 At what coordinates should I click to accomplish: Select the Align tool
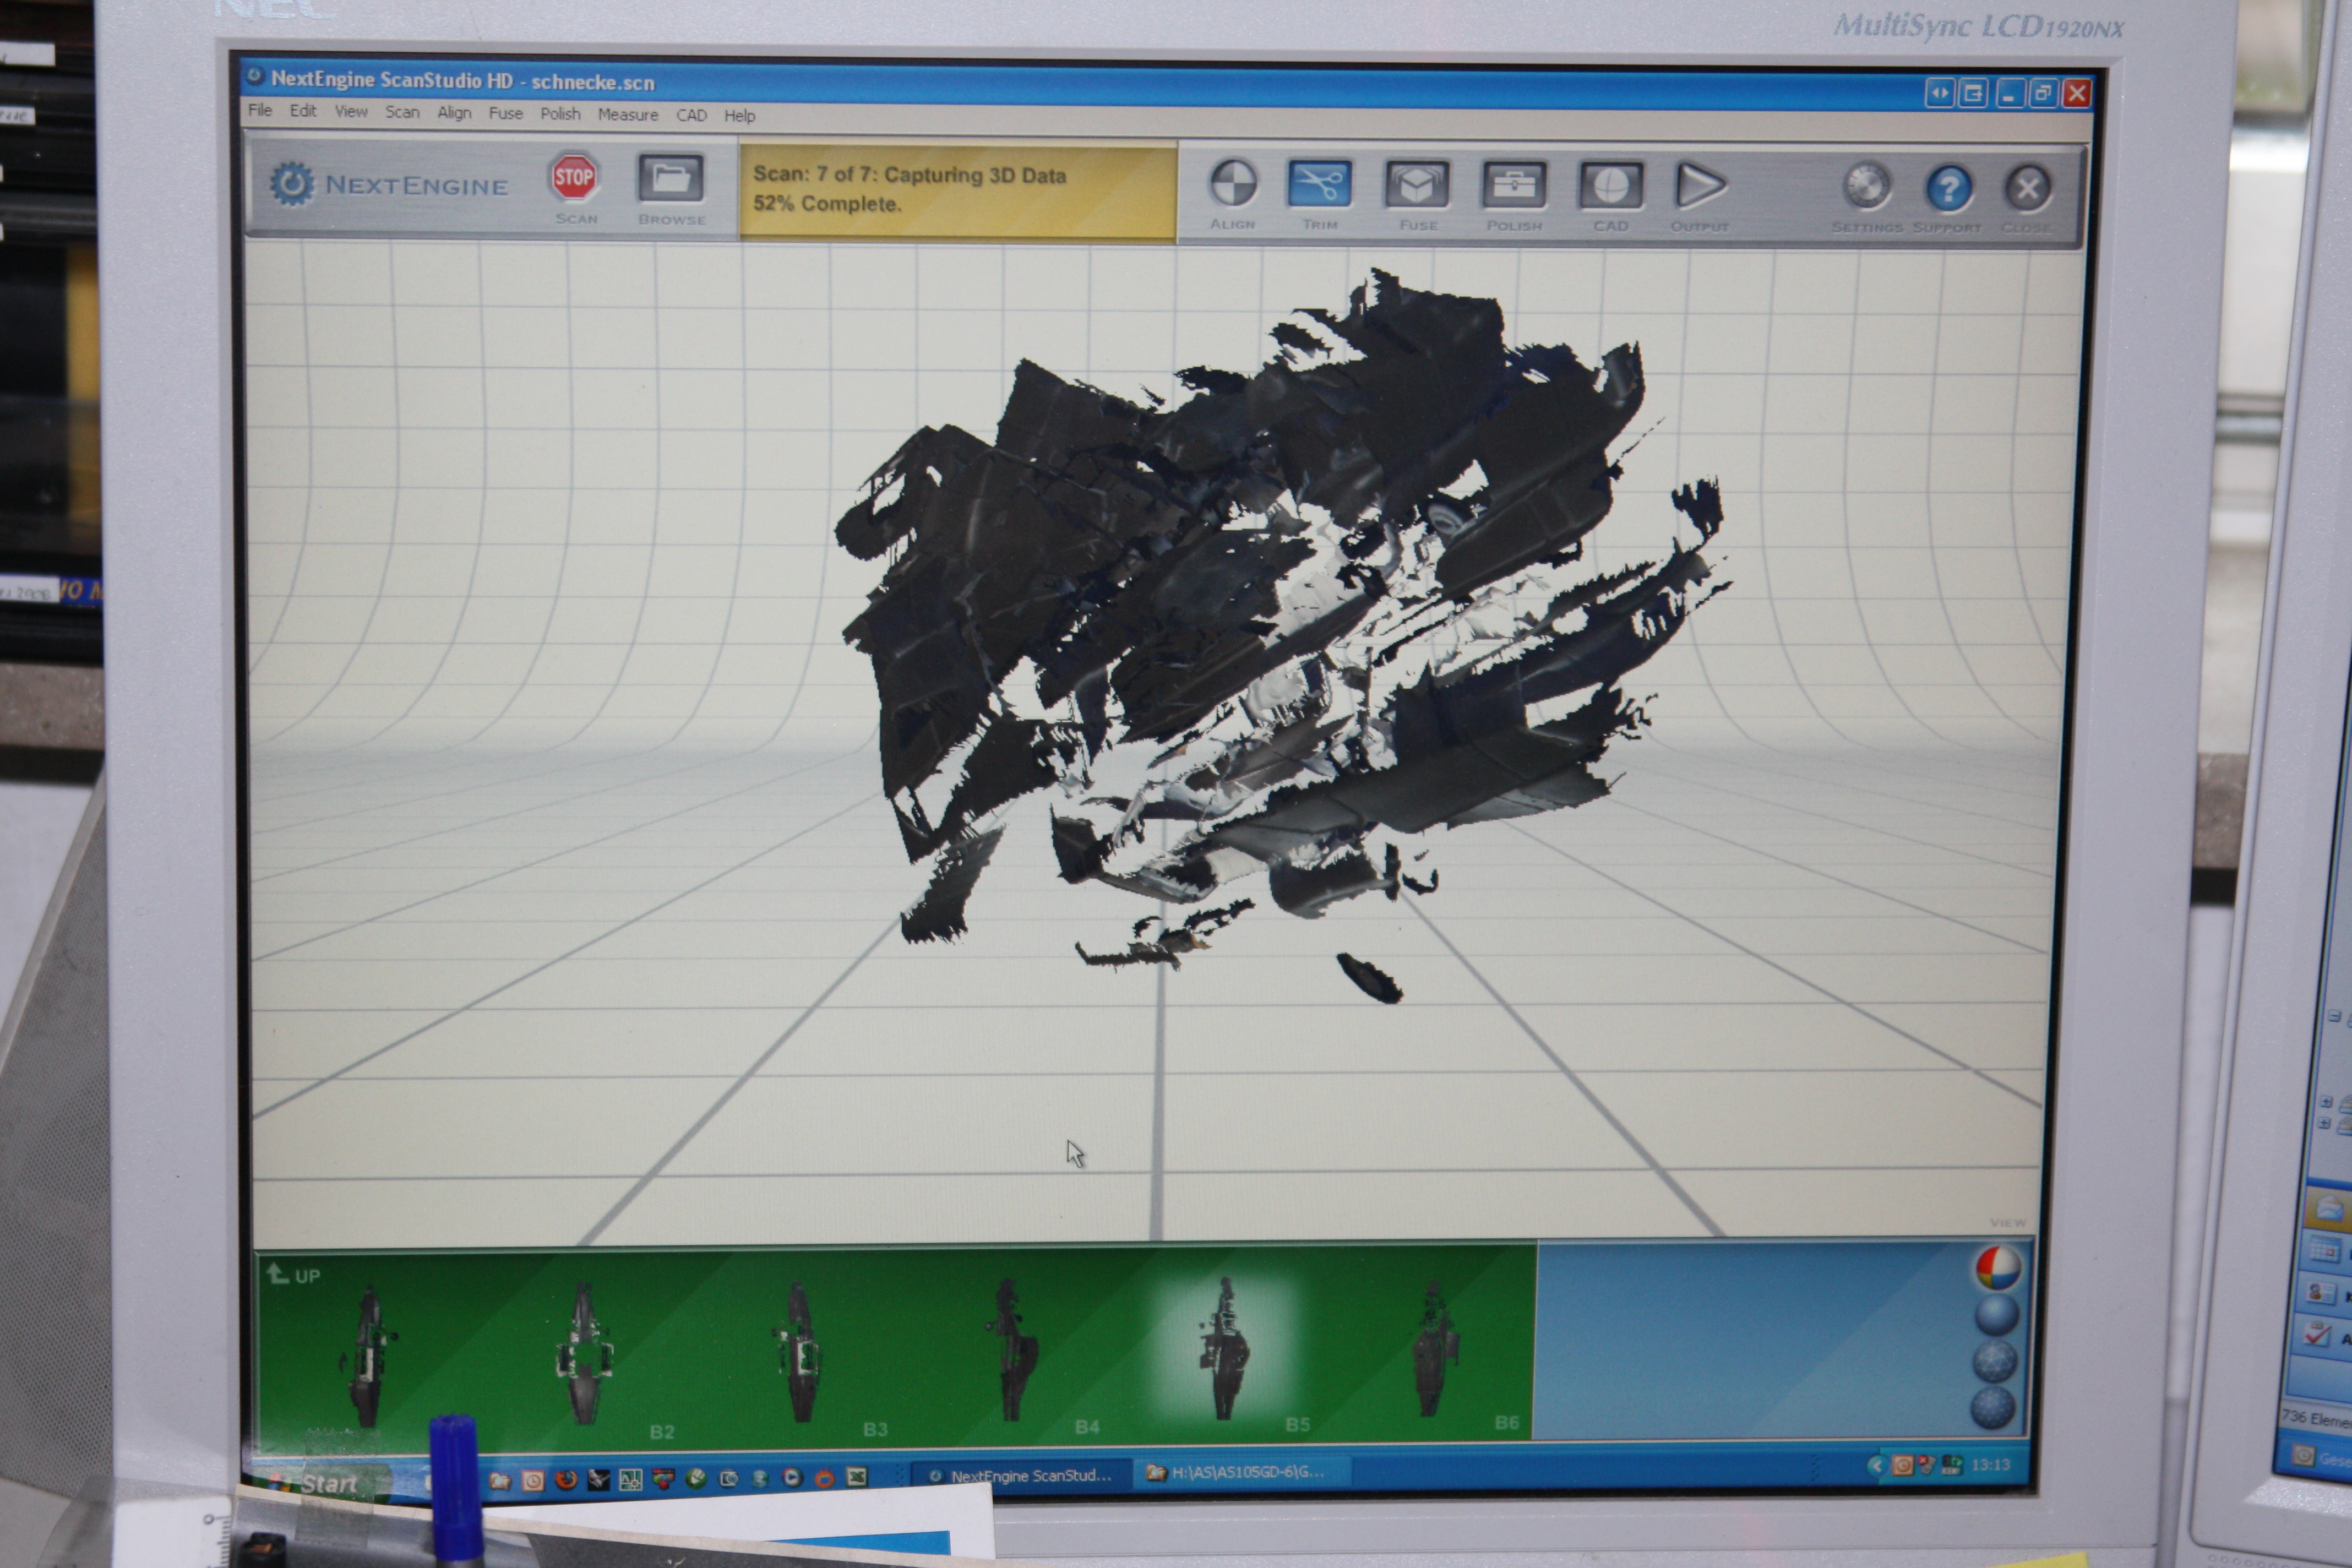pyautogui.click(x=1233, y=184)
